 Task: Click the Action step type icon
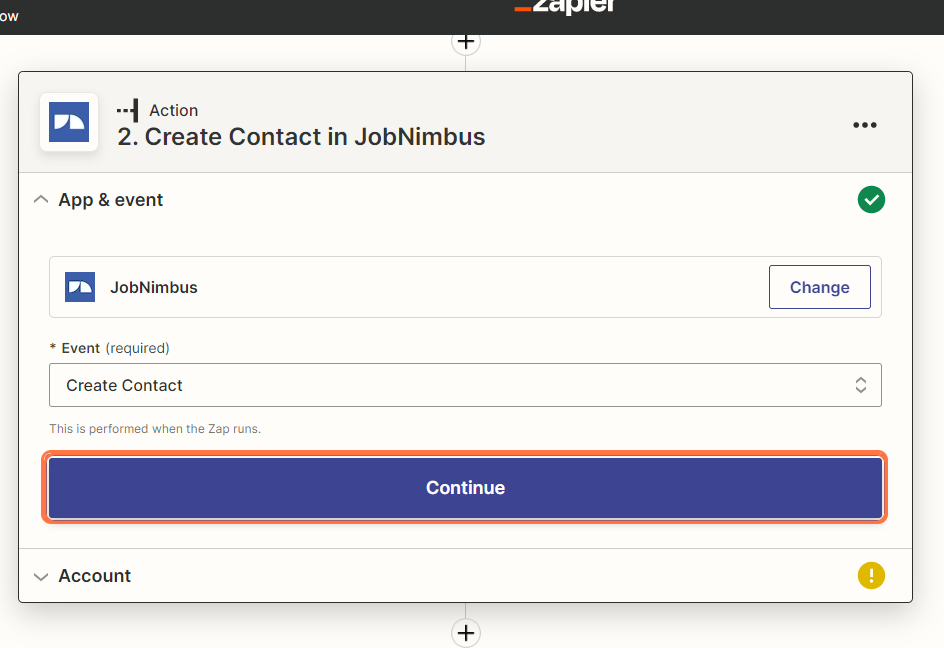128,110
